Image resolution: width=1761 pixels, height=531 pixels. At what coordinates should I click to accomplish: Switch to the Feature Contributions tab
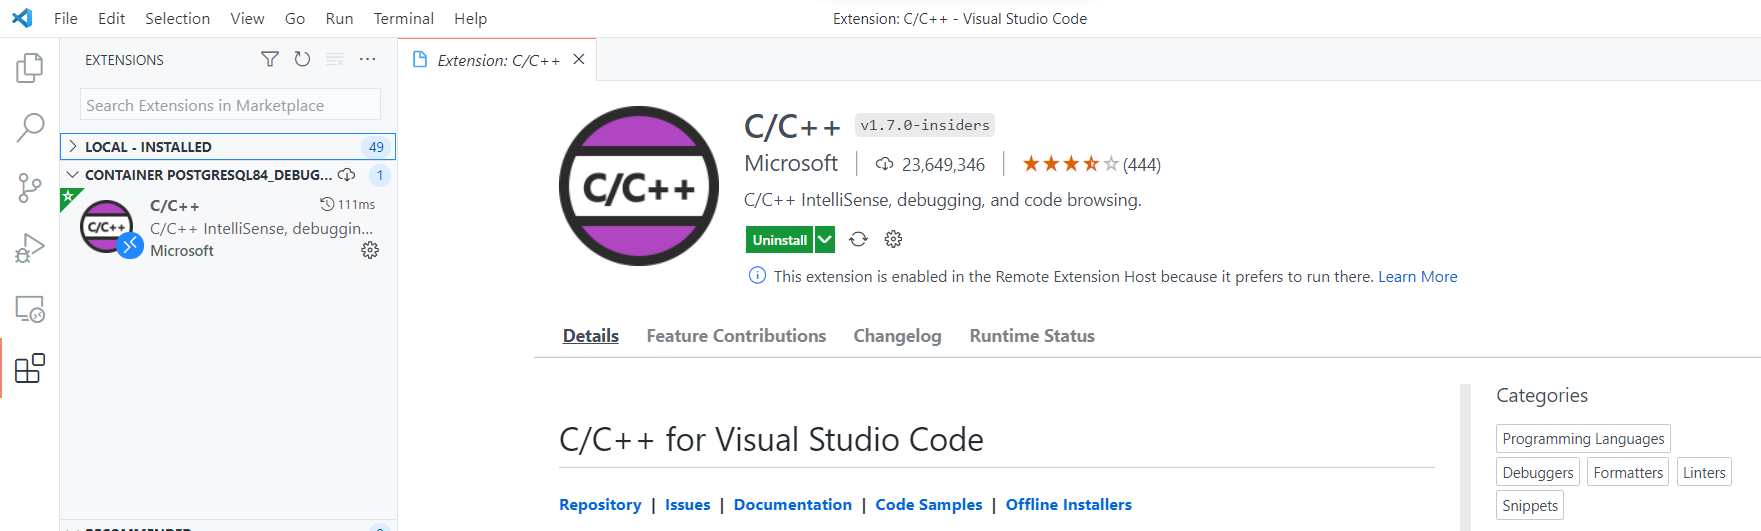[x=736, y=336]
